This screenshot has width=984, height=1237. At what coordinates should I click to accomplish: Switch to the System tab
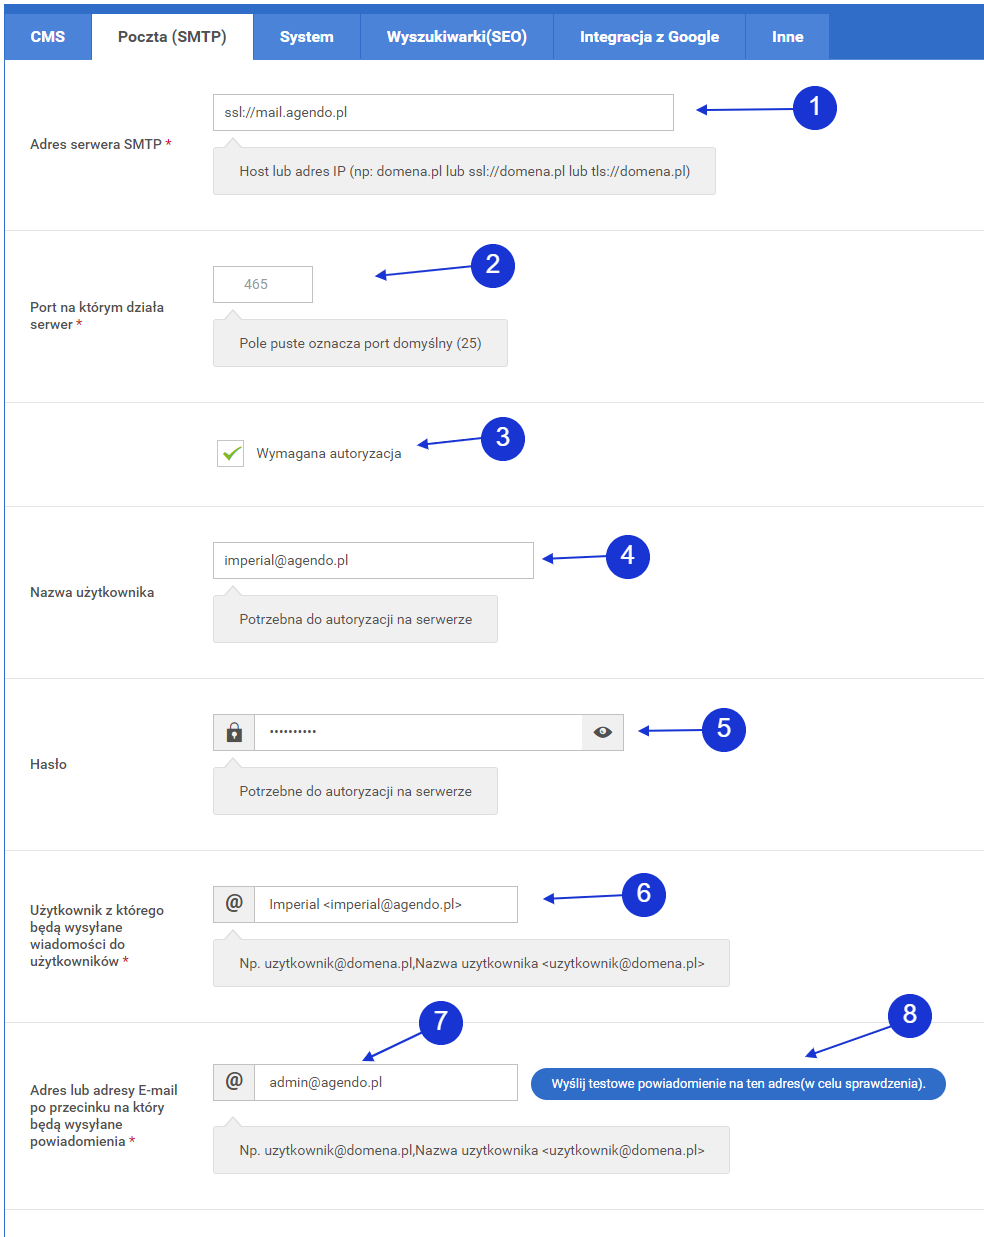point(306,37)
